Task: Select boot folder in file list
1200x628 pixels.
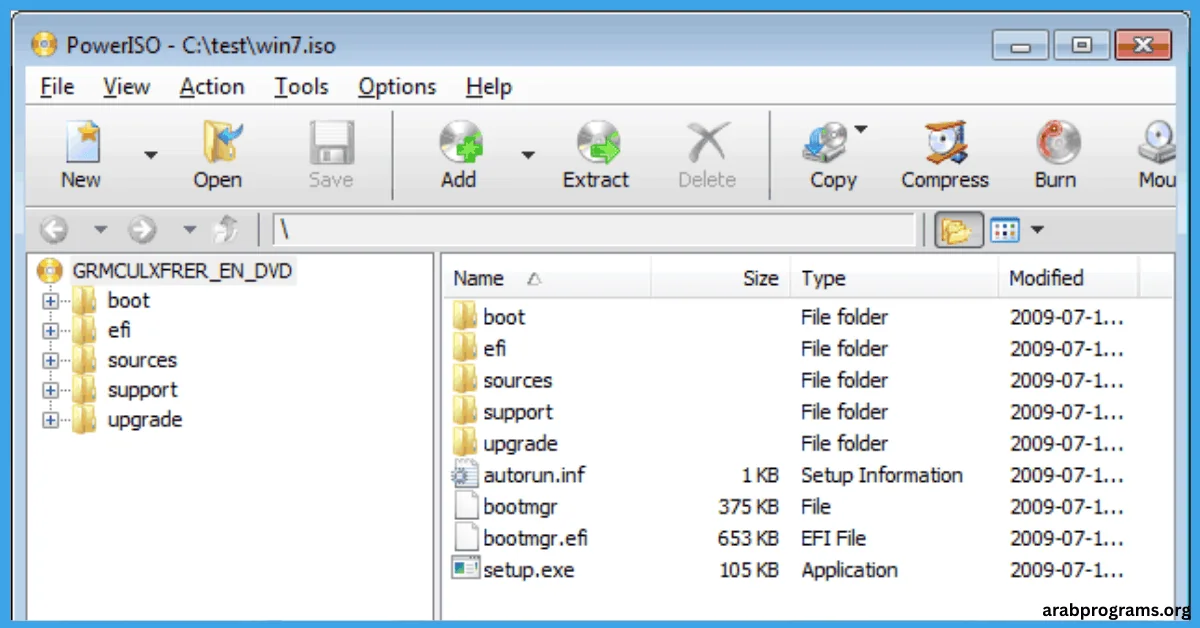Action: pos(504,317)
